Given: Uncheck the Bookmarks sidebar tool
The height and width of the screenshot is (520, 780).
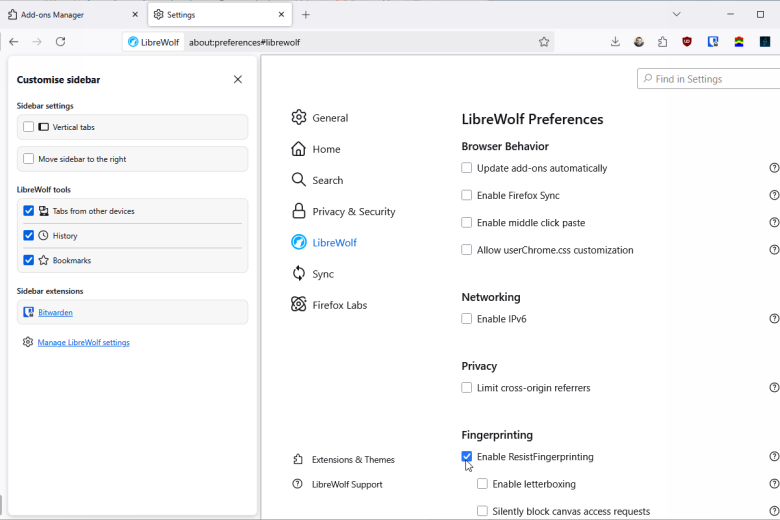Looking at the screenshot, I should pos(28,260).
